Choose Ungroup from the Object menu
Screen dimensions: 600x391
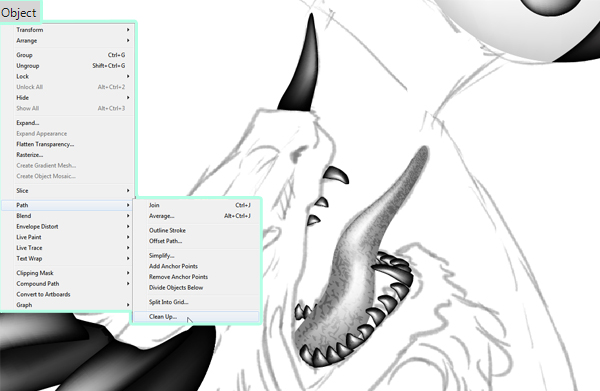click(x=67, y=66)
